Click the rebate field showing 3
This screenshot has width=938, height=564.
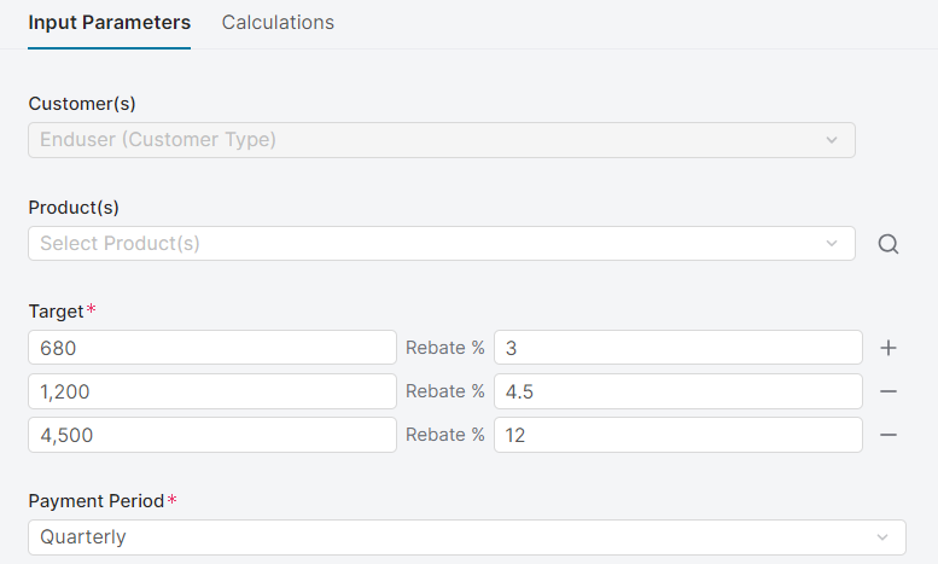click(678, 348)
